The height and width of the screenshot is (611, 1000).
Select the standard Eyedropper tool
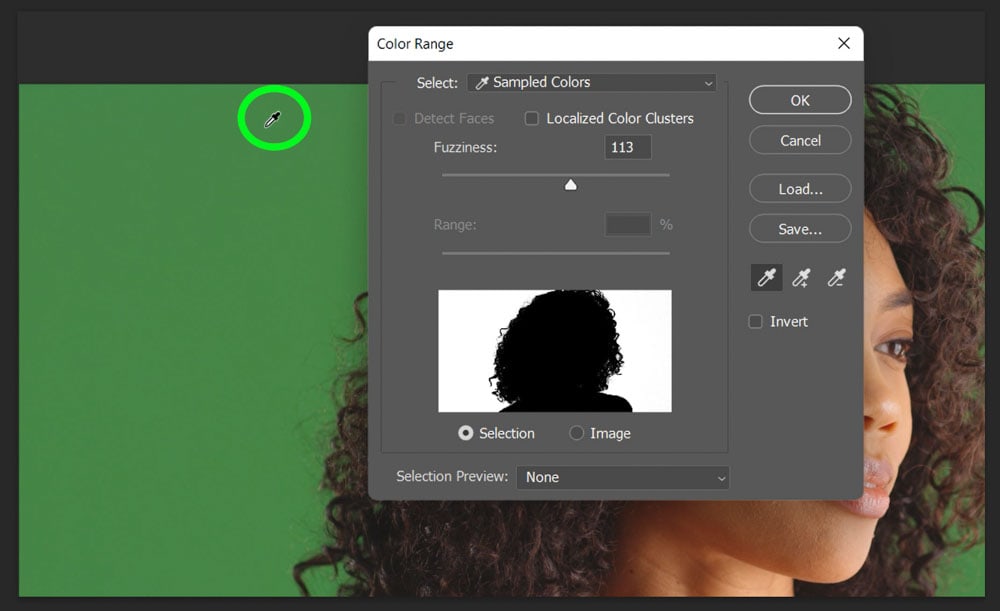[767, 278]
